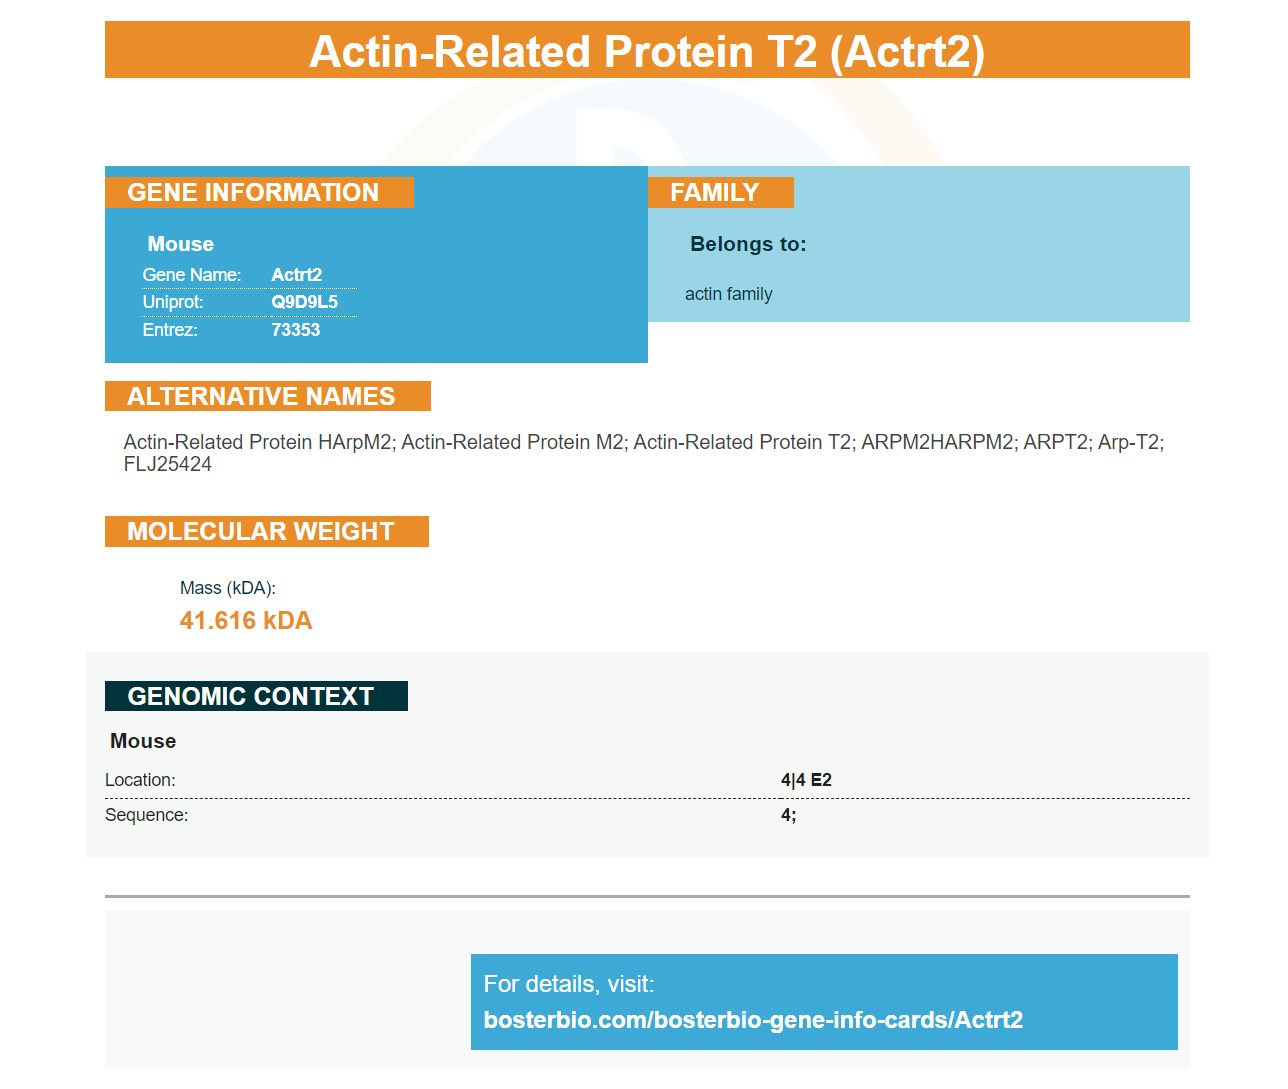This screenshot has height=1089, width=1288.
Task: Click the 'For details, visit:' text
Action: pos(569,984)
